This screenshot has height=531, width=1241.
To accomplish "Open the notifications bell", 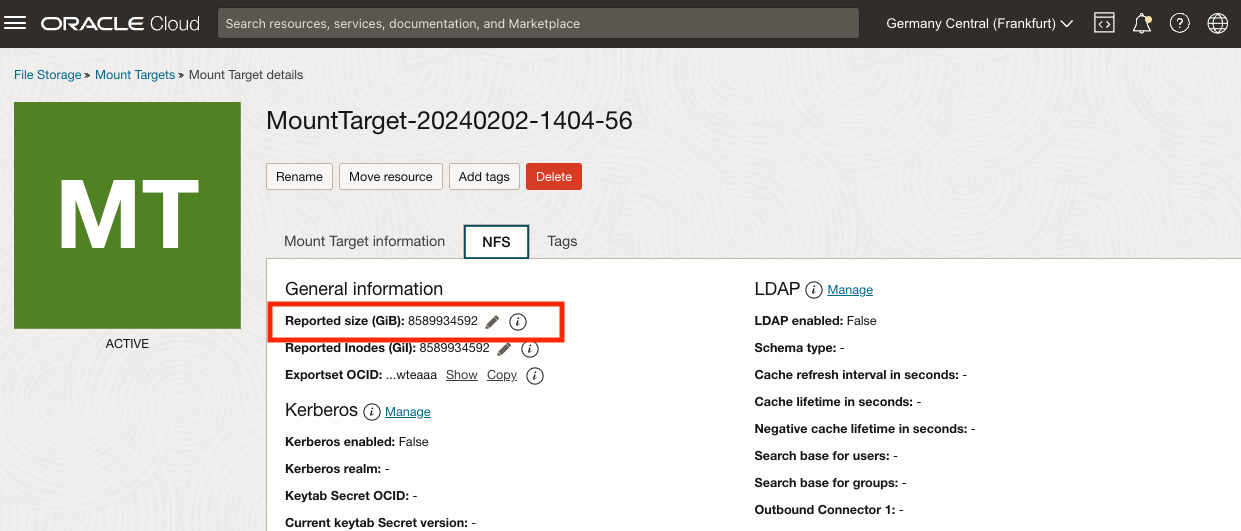I will [1142, 23].
